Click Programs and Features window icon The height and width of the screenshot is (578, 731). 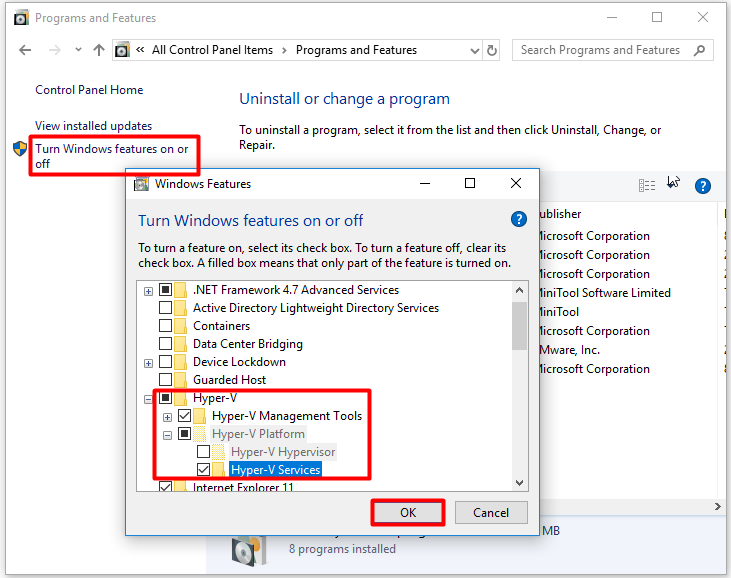(21, 18)
